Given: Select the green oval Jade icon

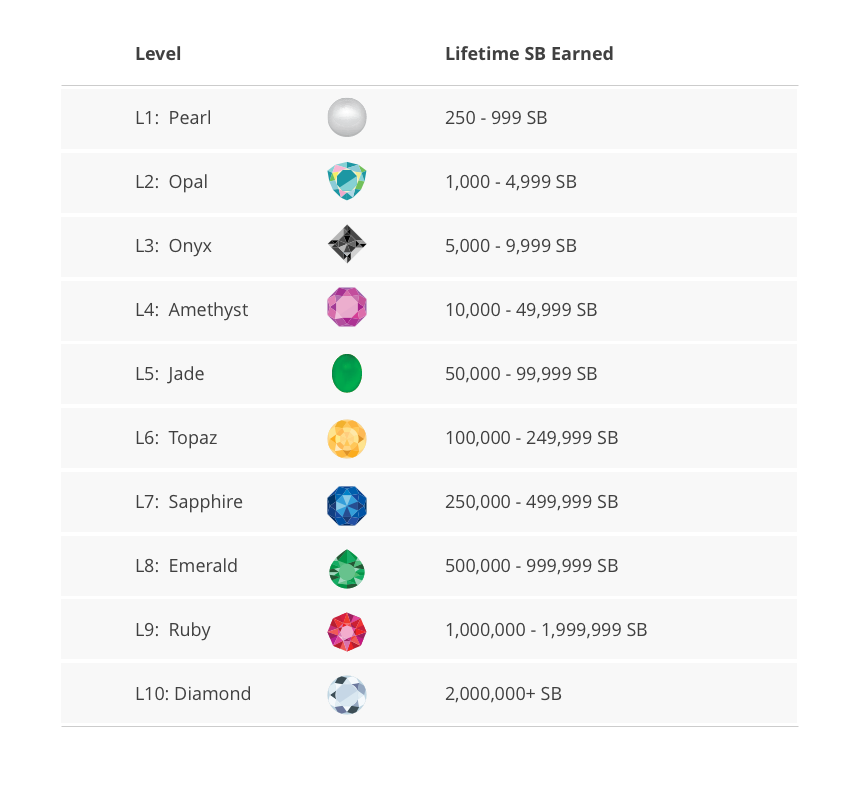Looking at the screenshot, I should coord(347,373).
